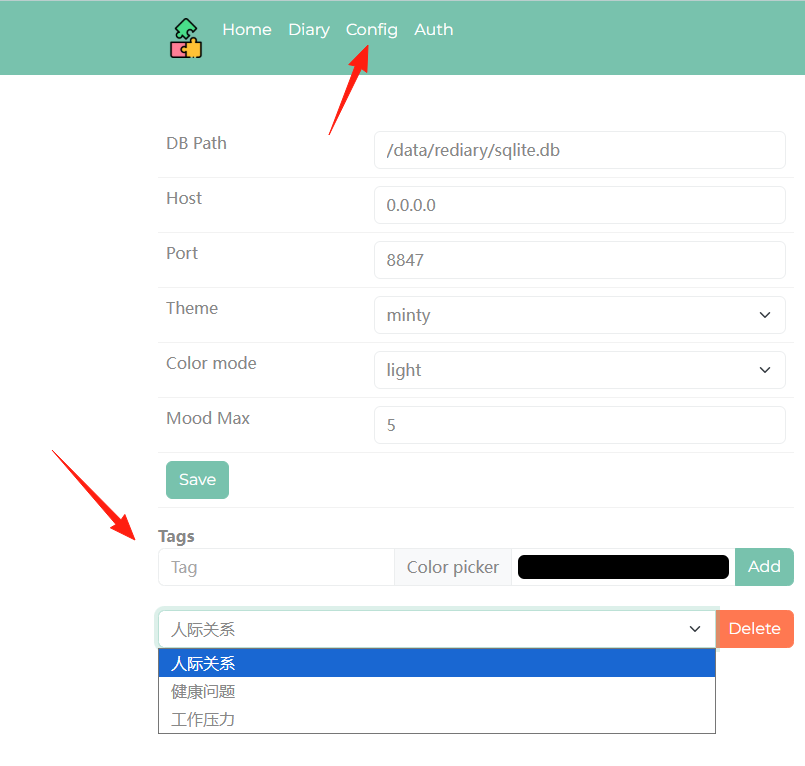Click the Theme label

[x=191, y=308]
